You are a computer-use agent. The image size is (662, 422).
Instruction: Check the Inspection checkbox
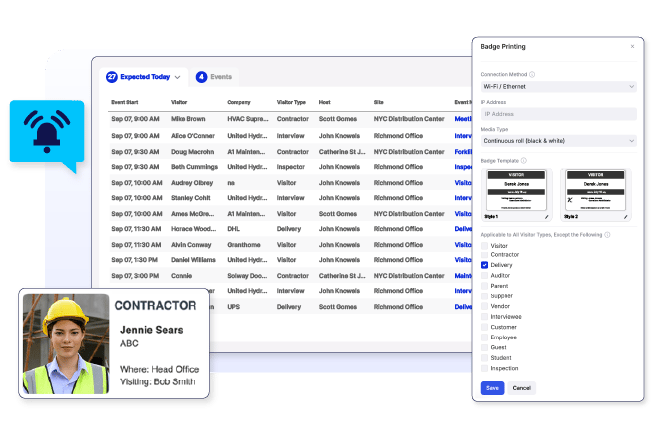(484, 368)
